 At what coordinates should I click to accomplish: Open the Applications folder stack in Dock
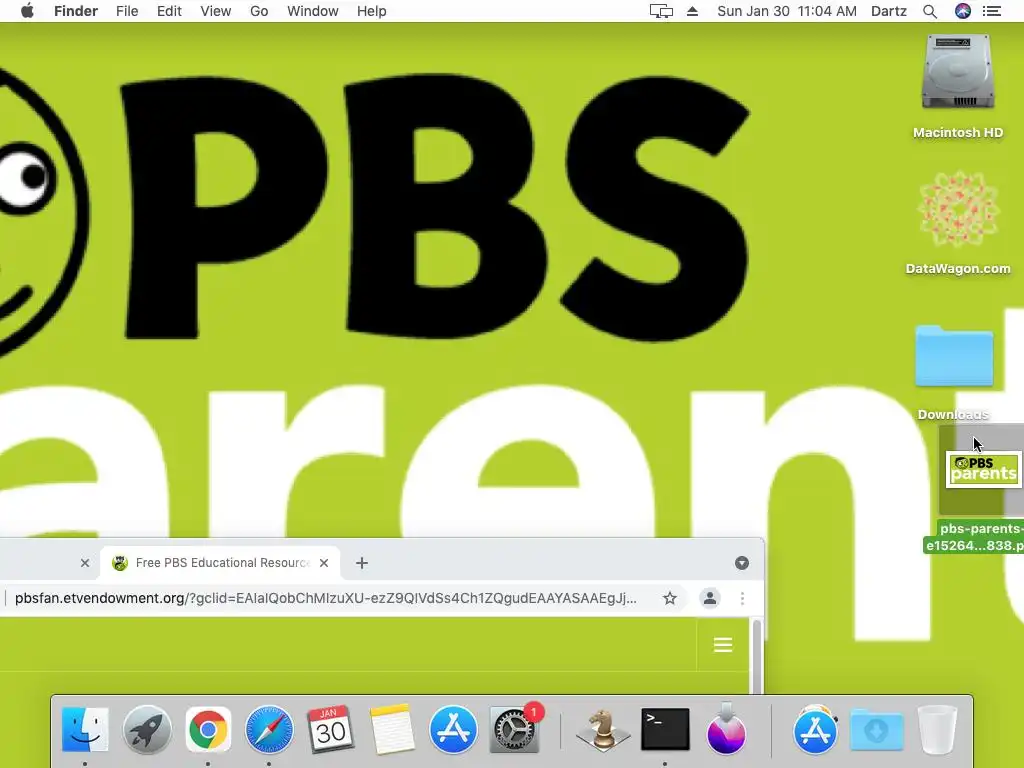coord(815,729)
